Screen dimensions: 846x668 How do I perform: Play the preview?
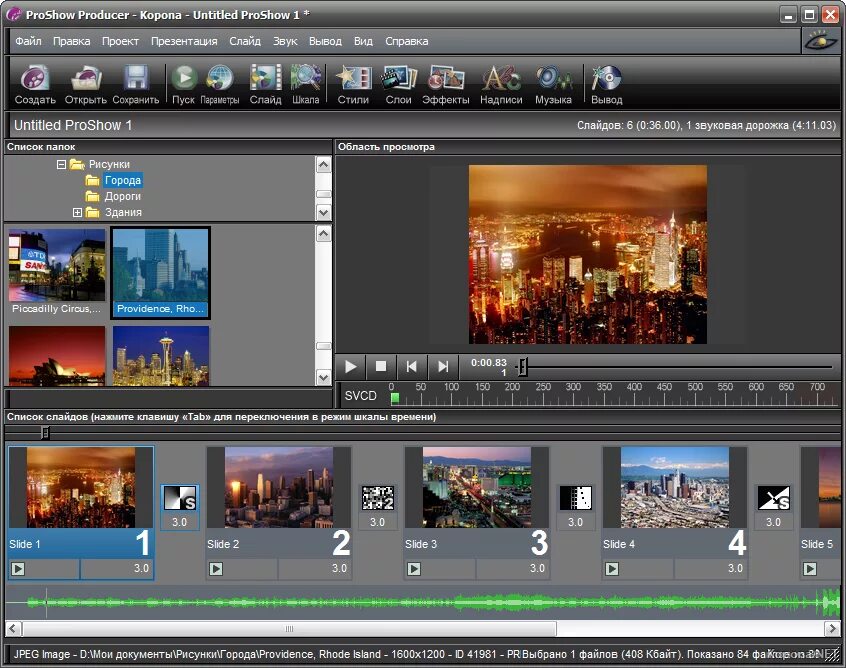350,367
